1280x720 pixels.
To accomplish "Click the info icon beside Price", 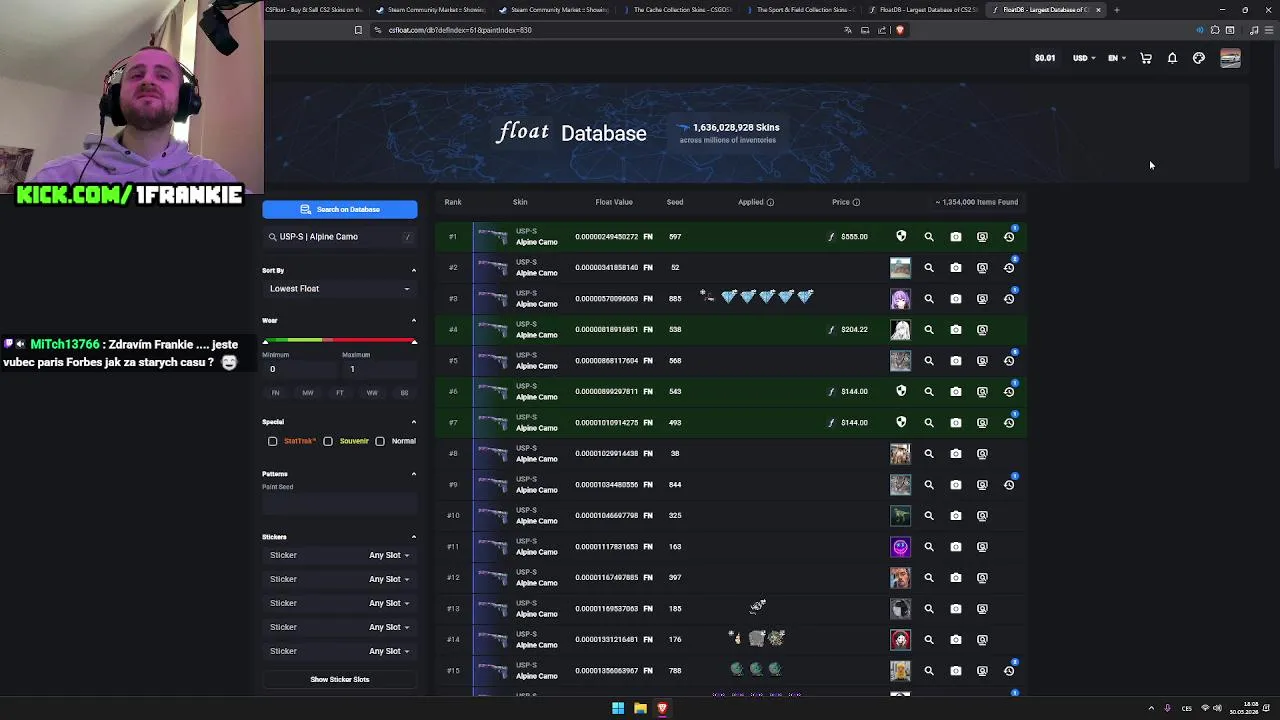I will [856, 203].
